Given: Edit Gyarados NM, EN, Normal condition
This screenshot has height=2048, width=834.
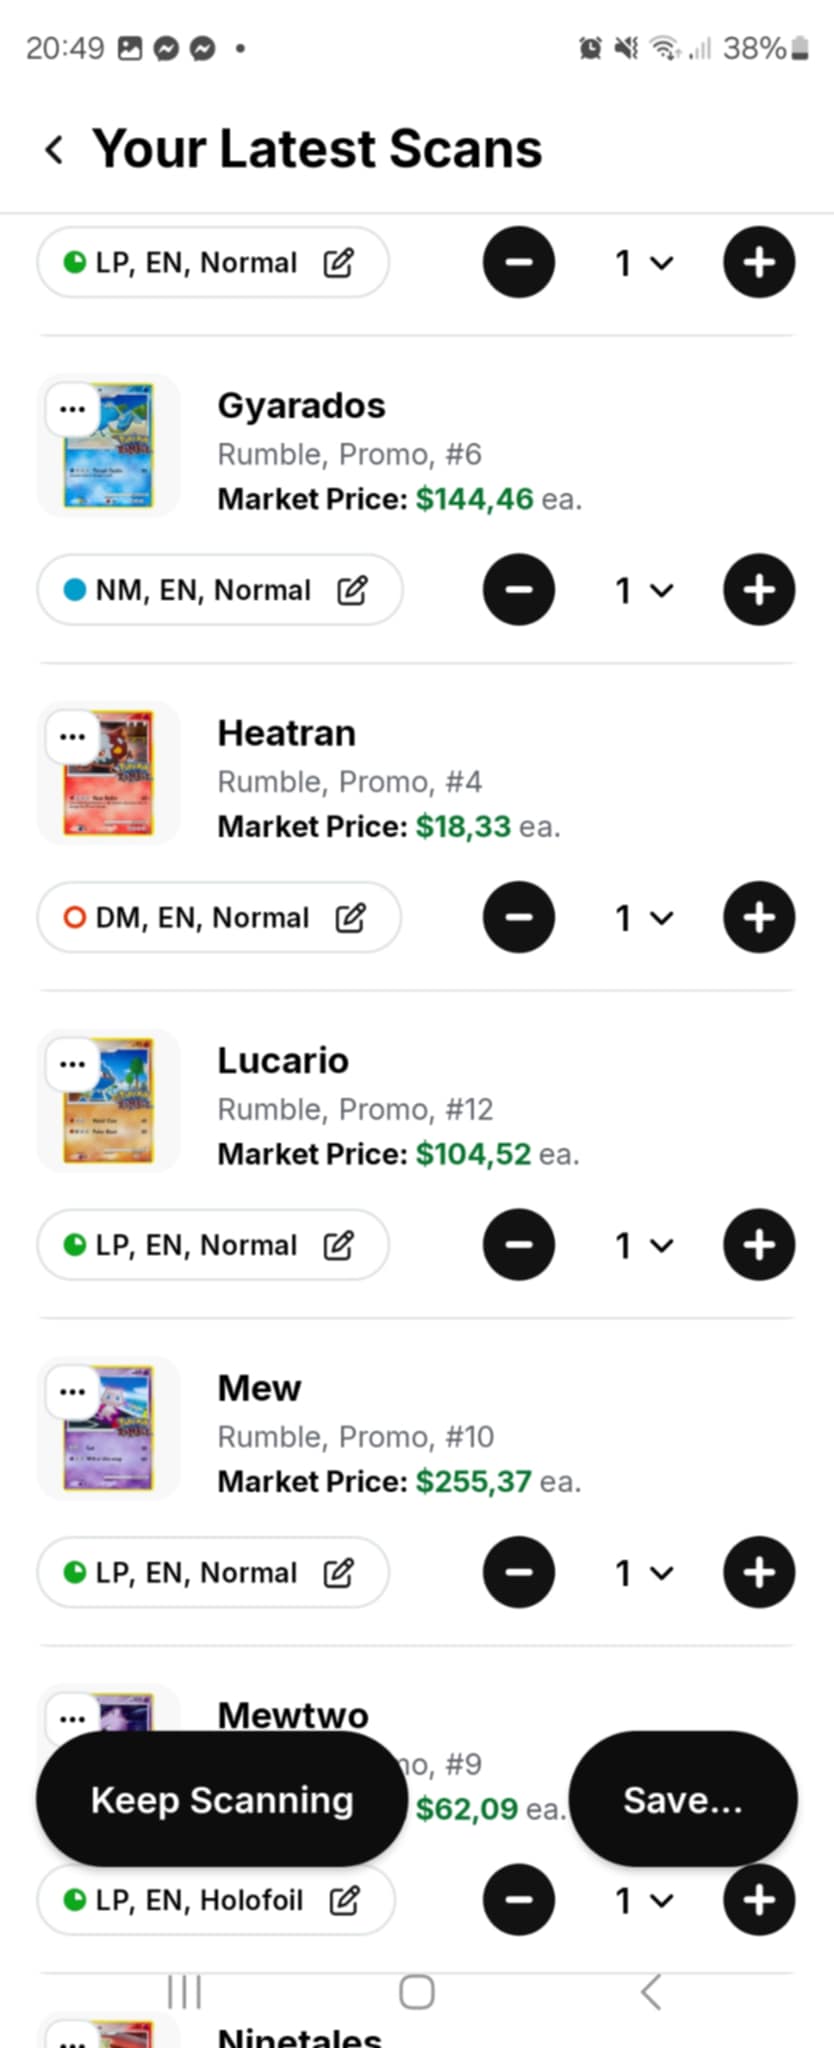Looking at the screenshot, I should (219, 590).
